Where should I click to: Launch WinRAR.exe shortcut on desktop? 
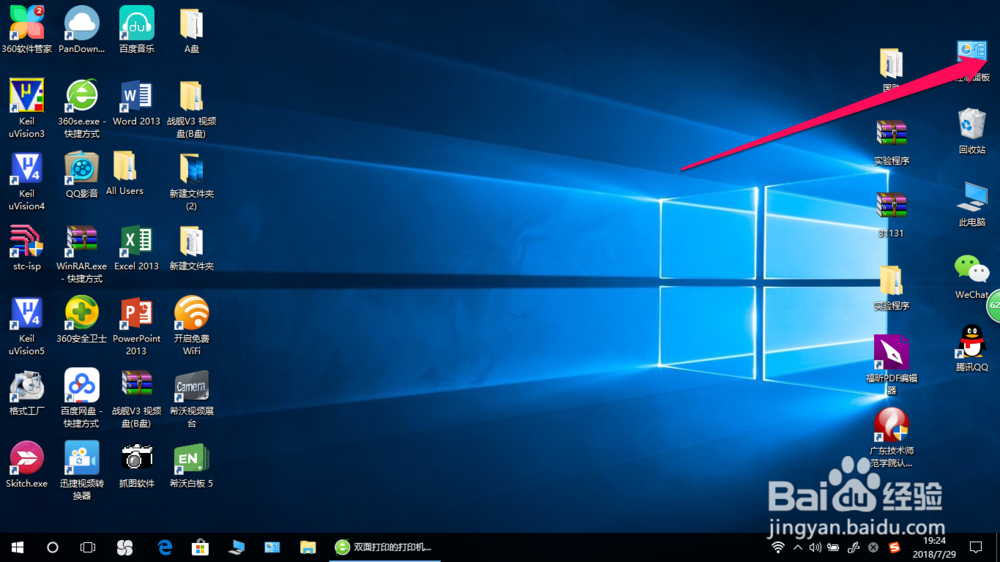[82, 241]
